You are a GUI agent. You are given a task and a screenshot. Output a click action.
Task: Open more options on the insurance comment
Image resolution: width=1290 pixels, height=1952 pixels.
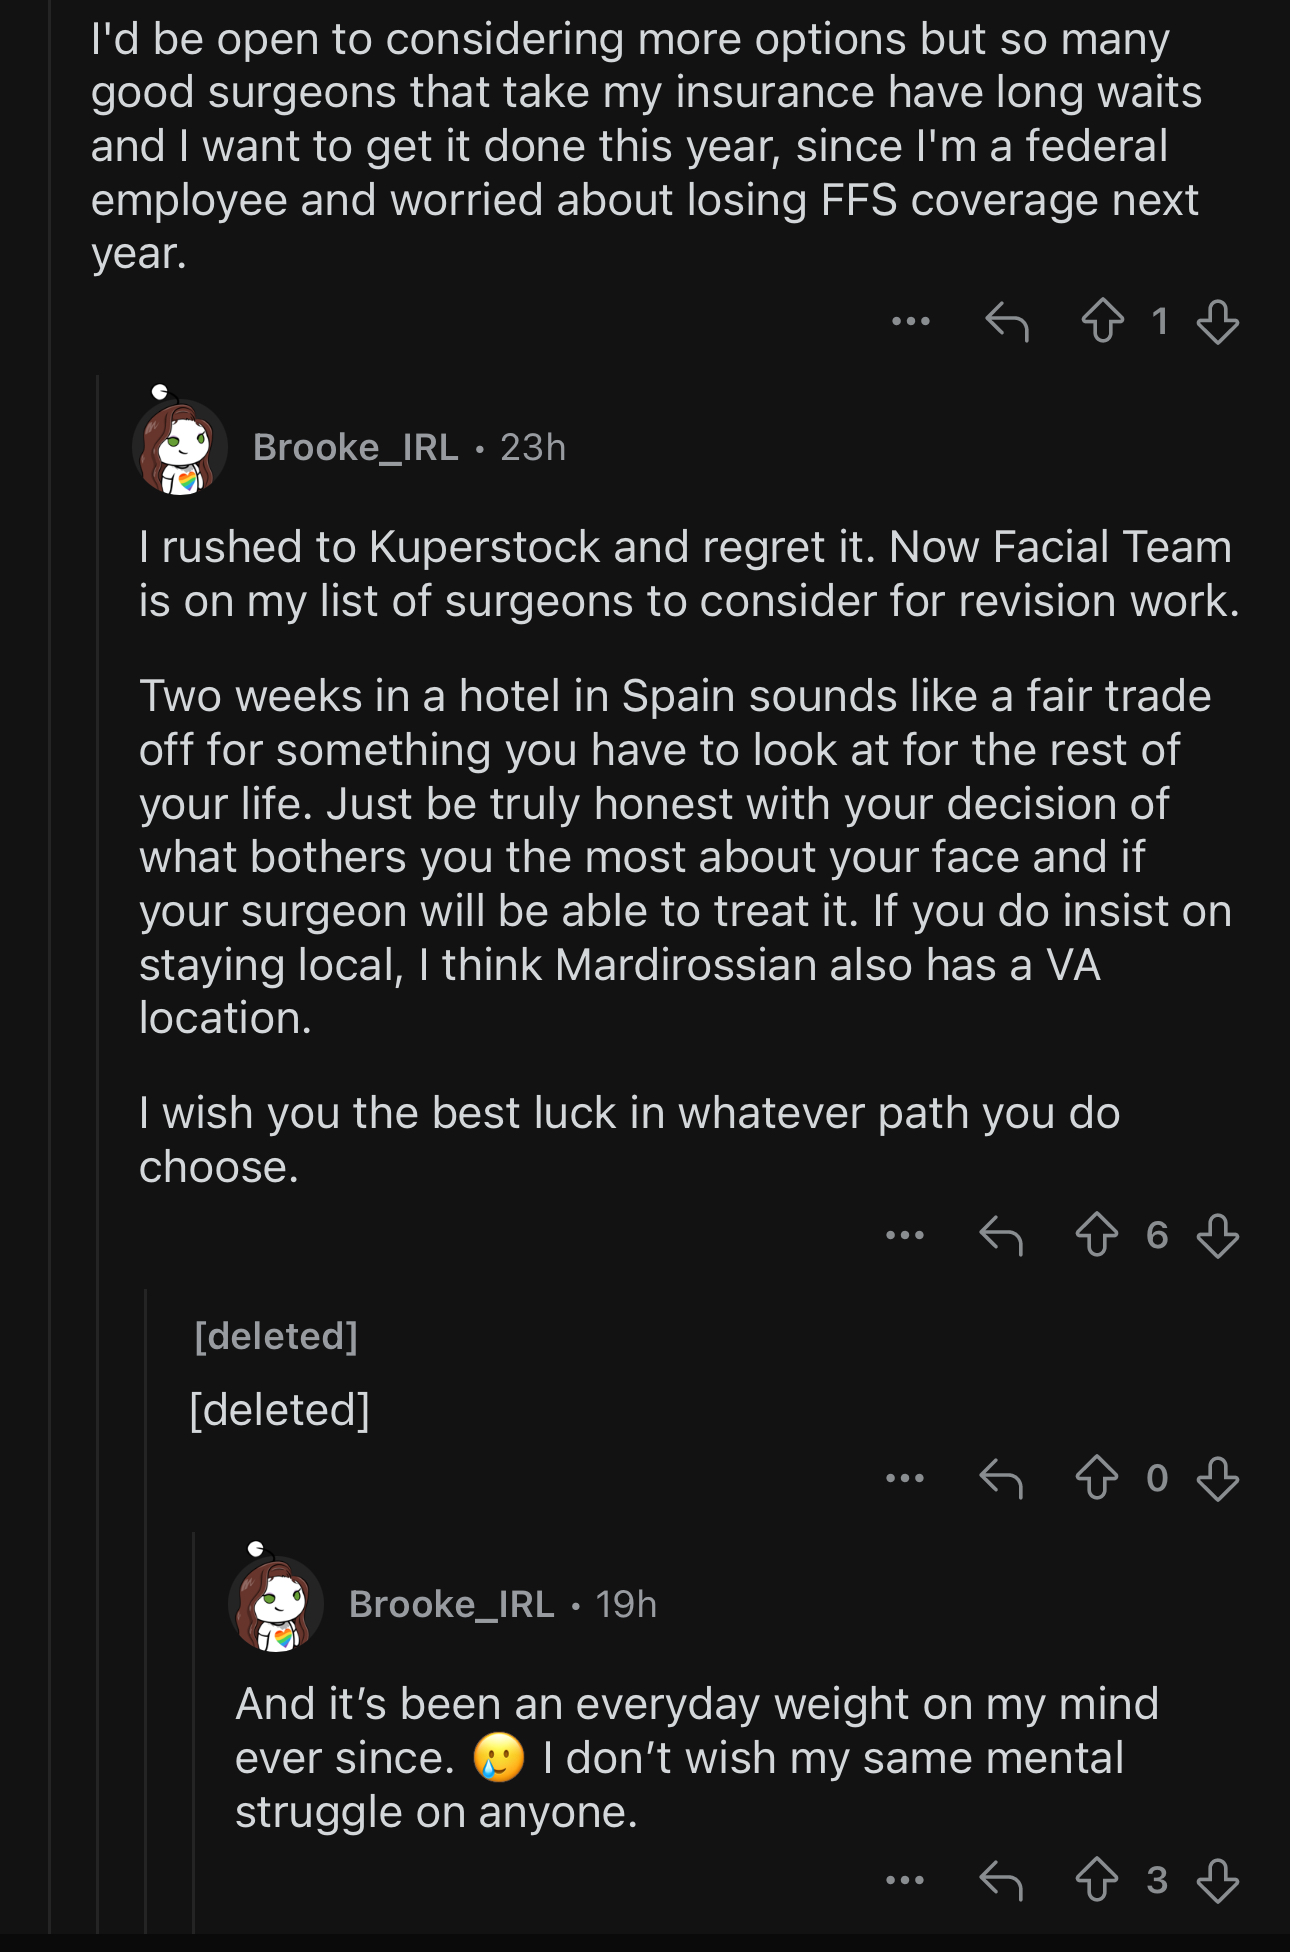point(910,322)
